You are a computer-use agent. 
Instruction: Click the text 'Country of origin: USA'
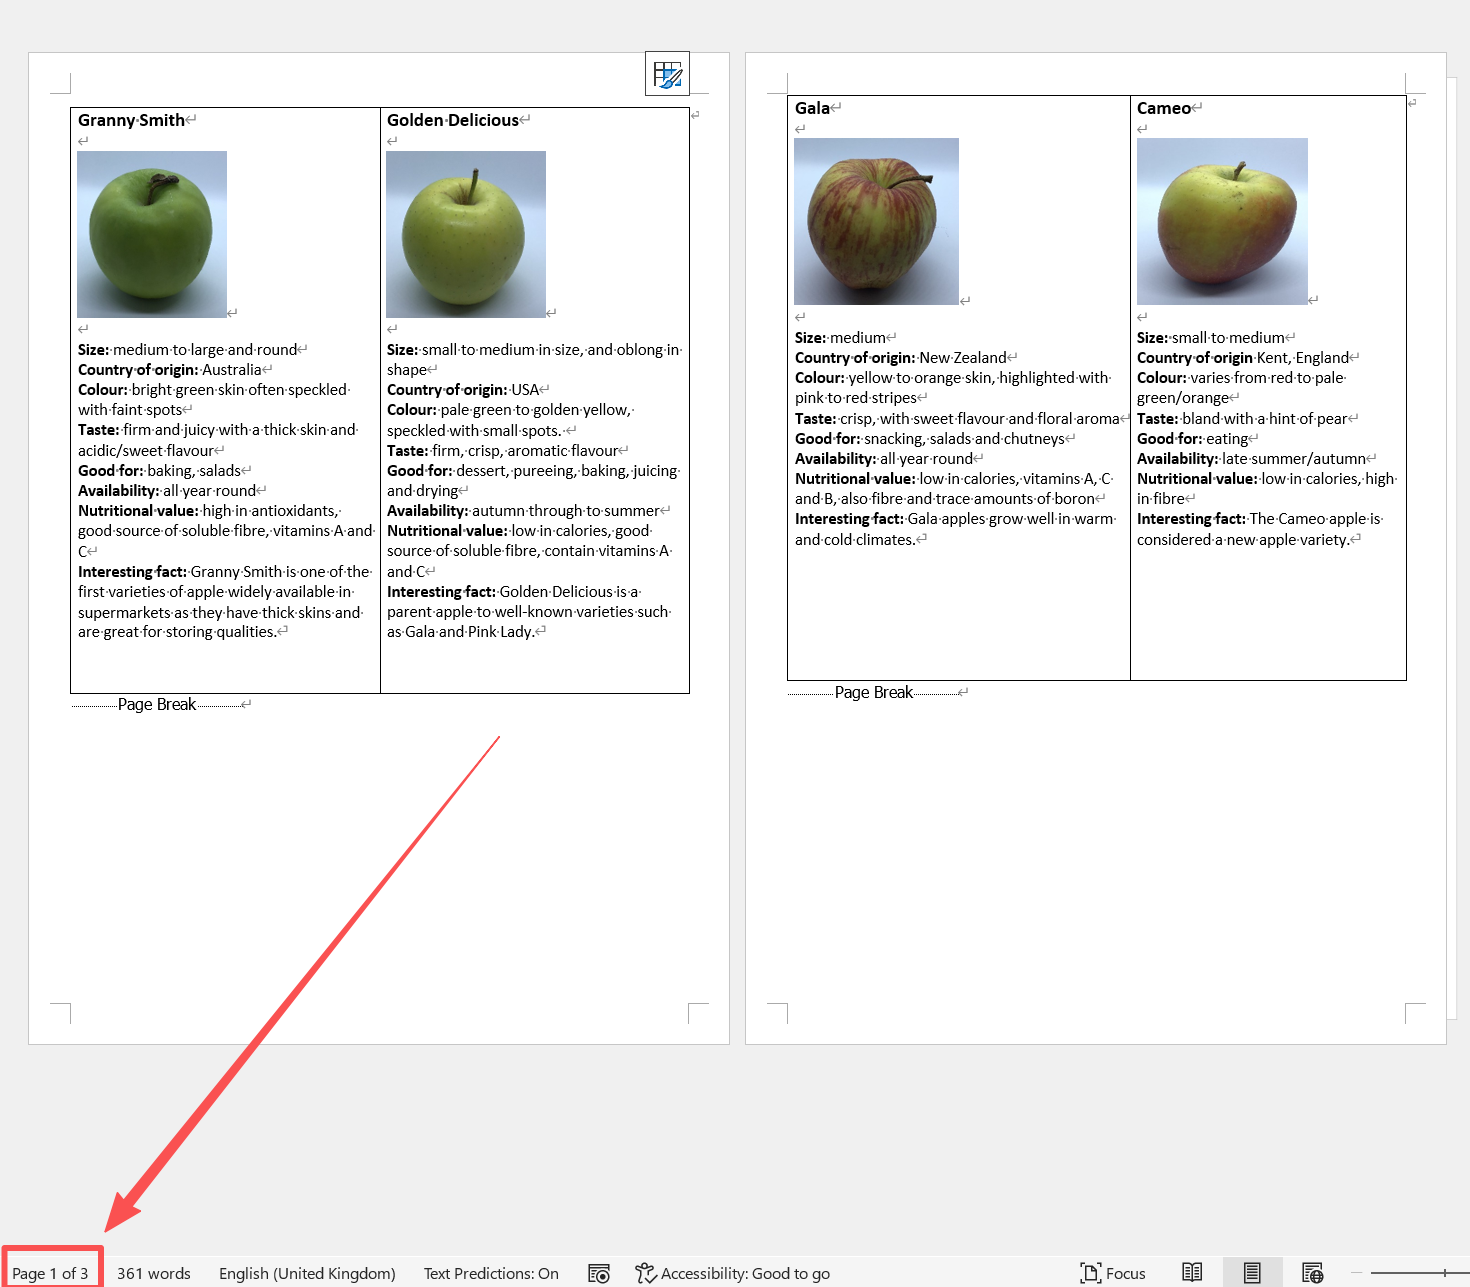coord(463,390)
